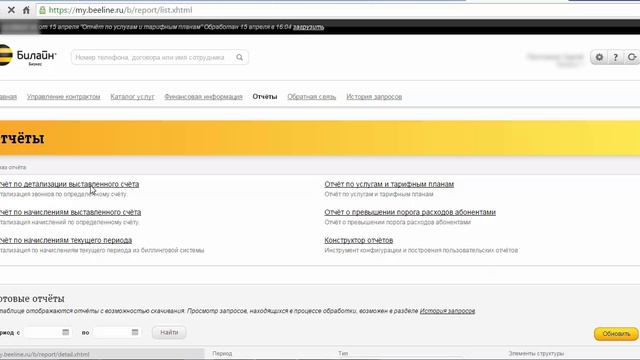Open 'Управление контрактом' menu
Image resolution: width=640 pixels, height=360 pixels.
pos(64,97)
